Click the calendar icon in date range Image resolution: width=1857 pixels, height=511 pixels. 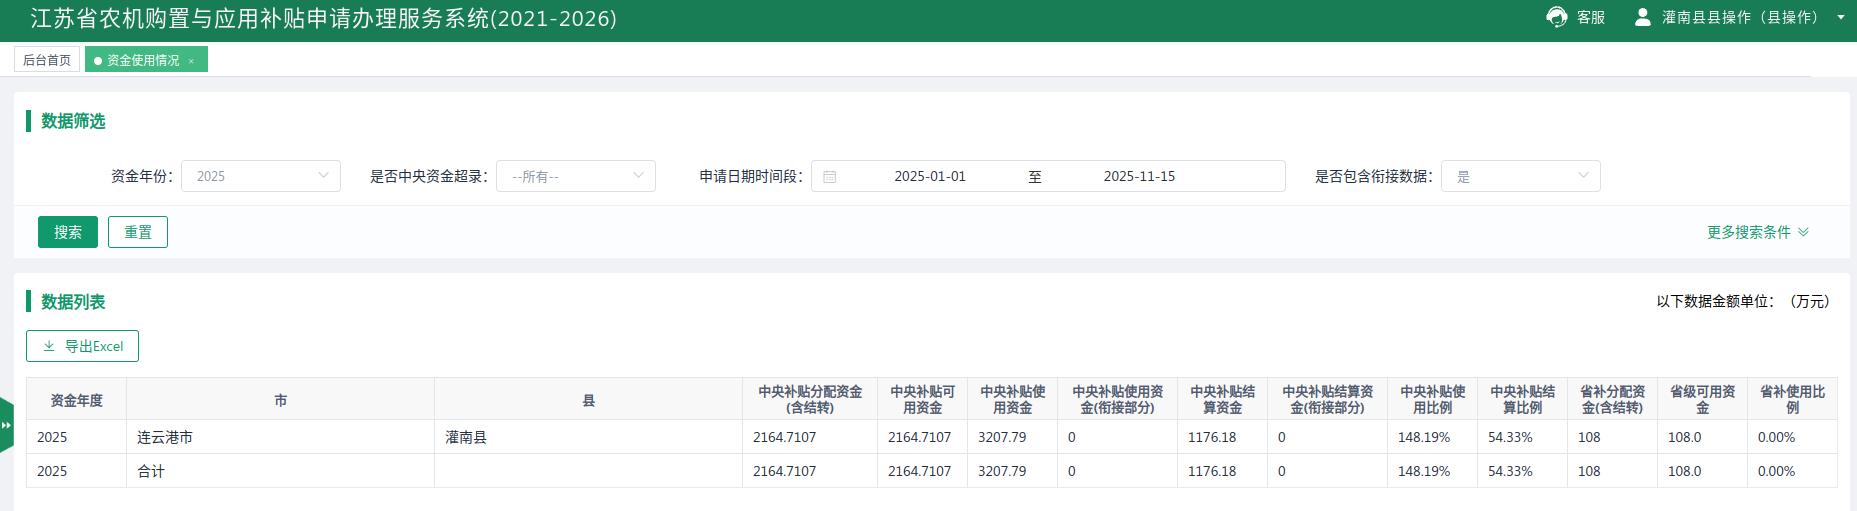click(829, 177)
